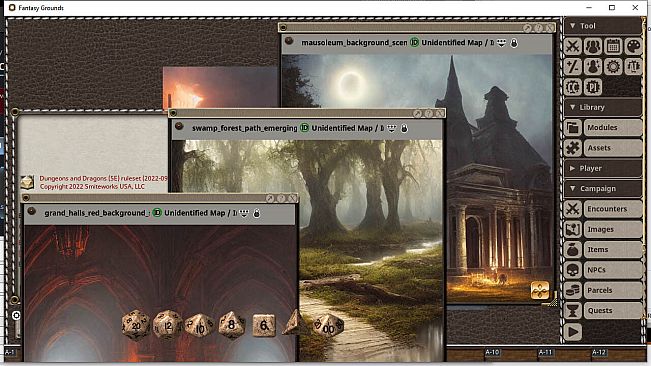Open the Items campaign list
Screen dimensions: 651x366
(613, 249)
